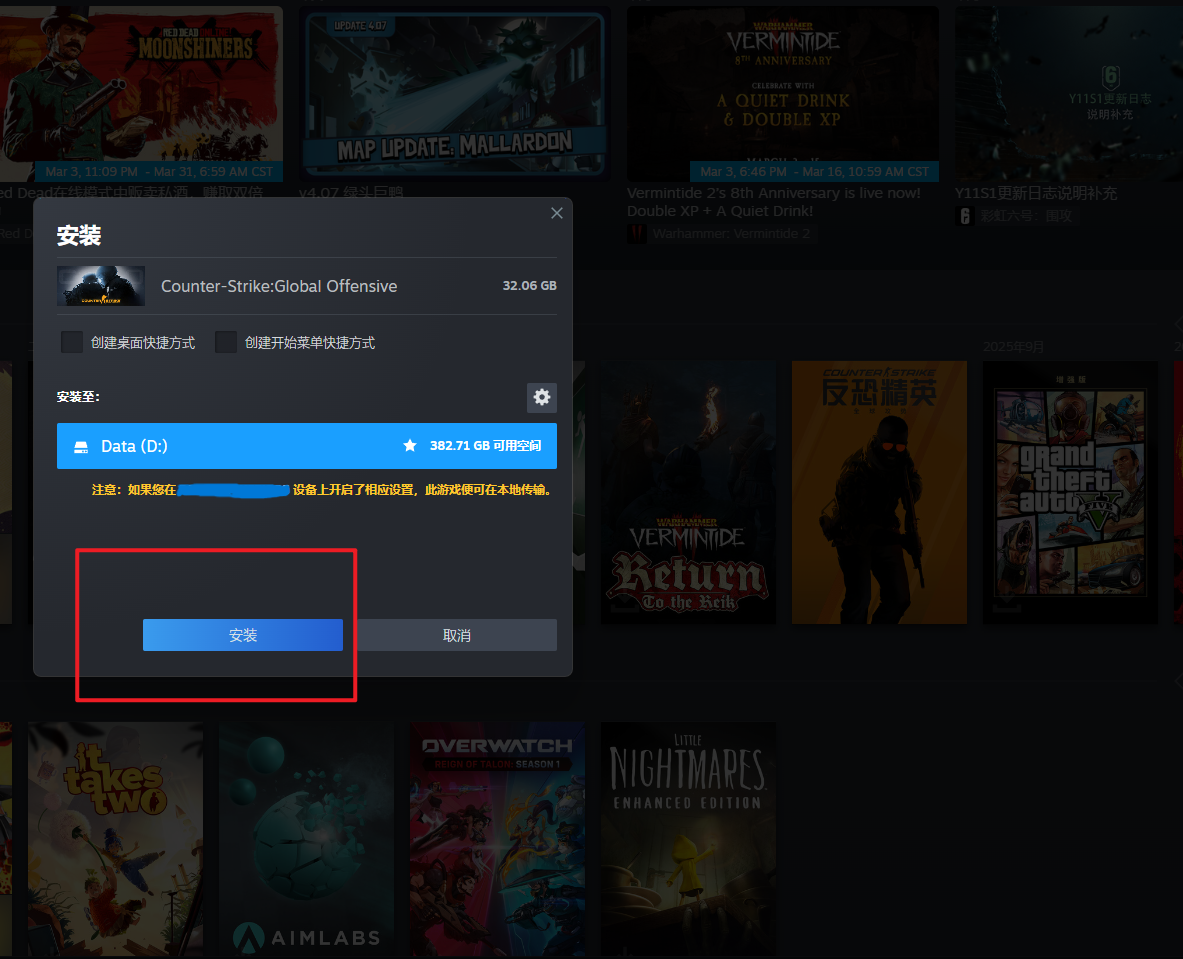
Task: Click the drive icon beside Data (D:)
Action: (x=81, y=446)
